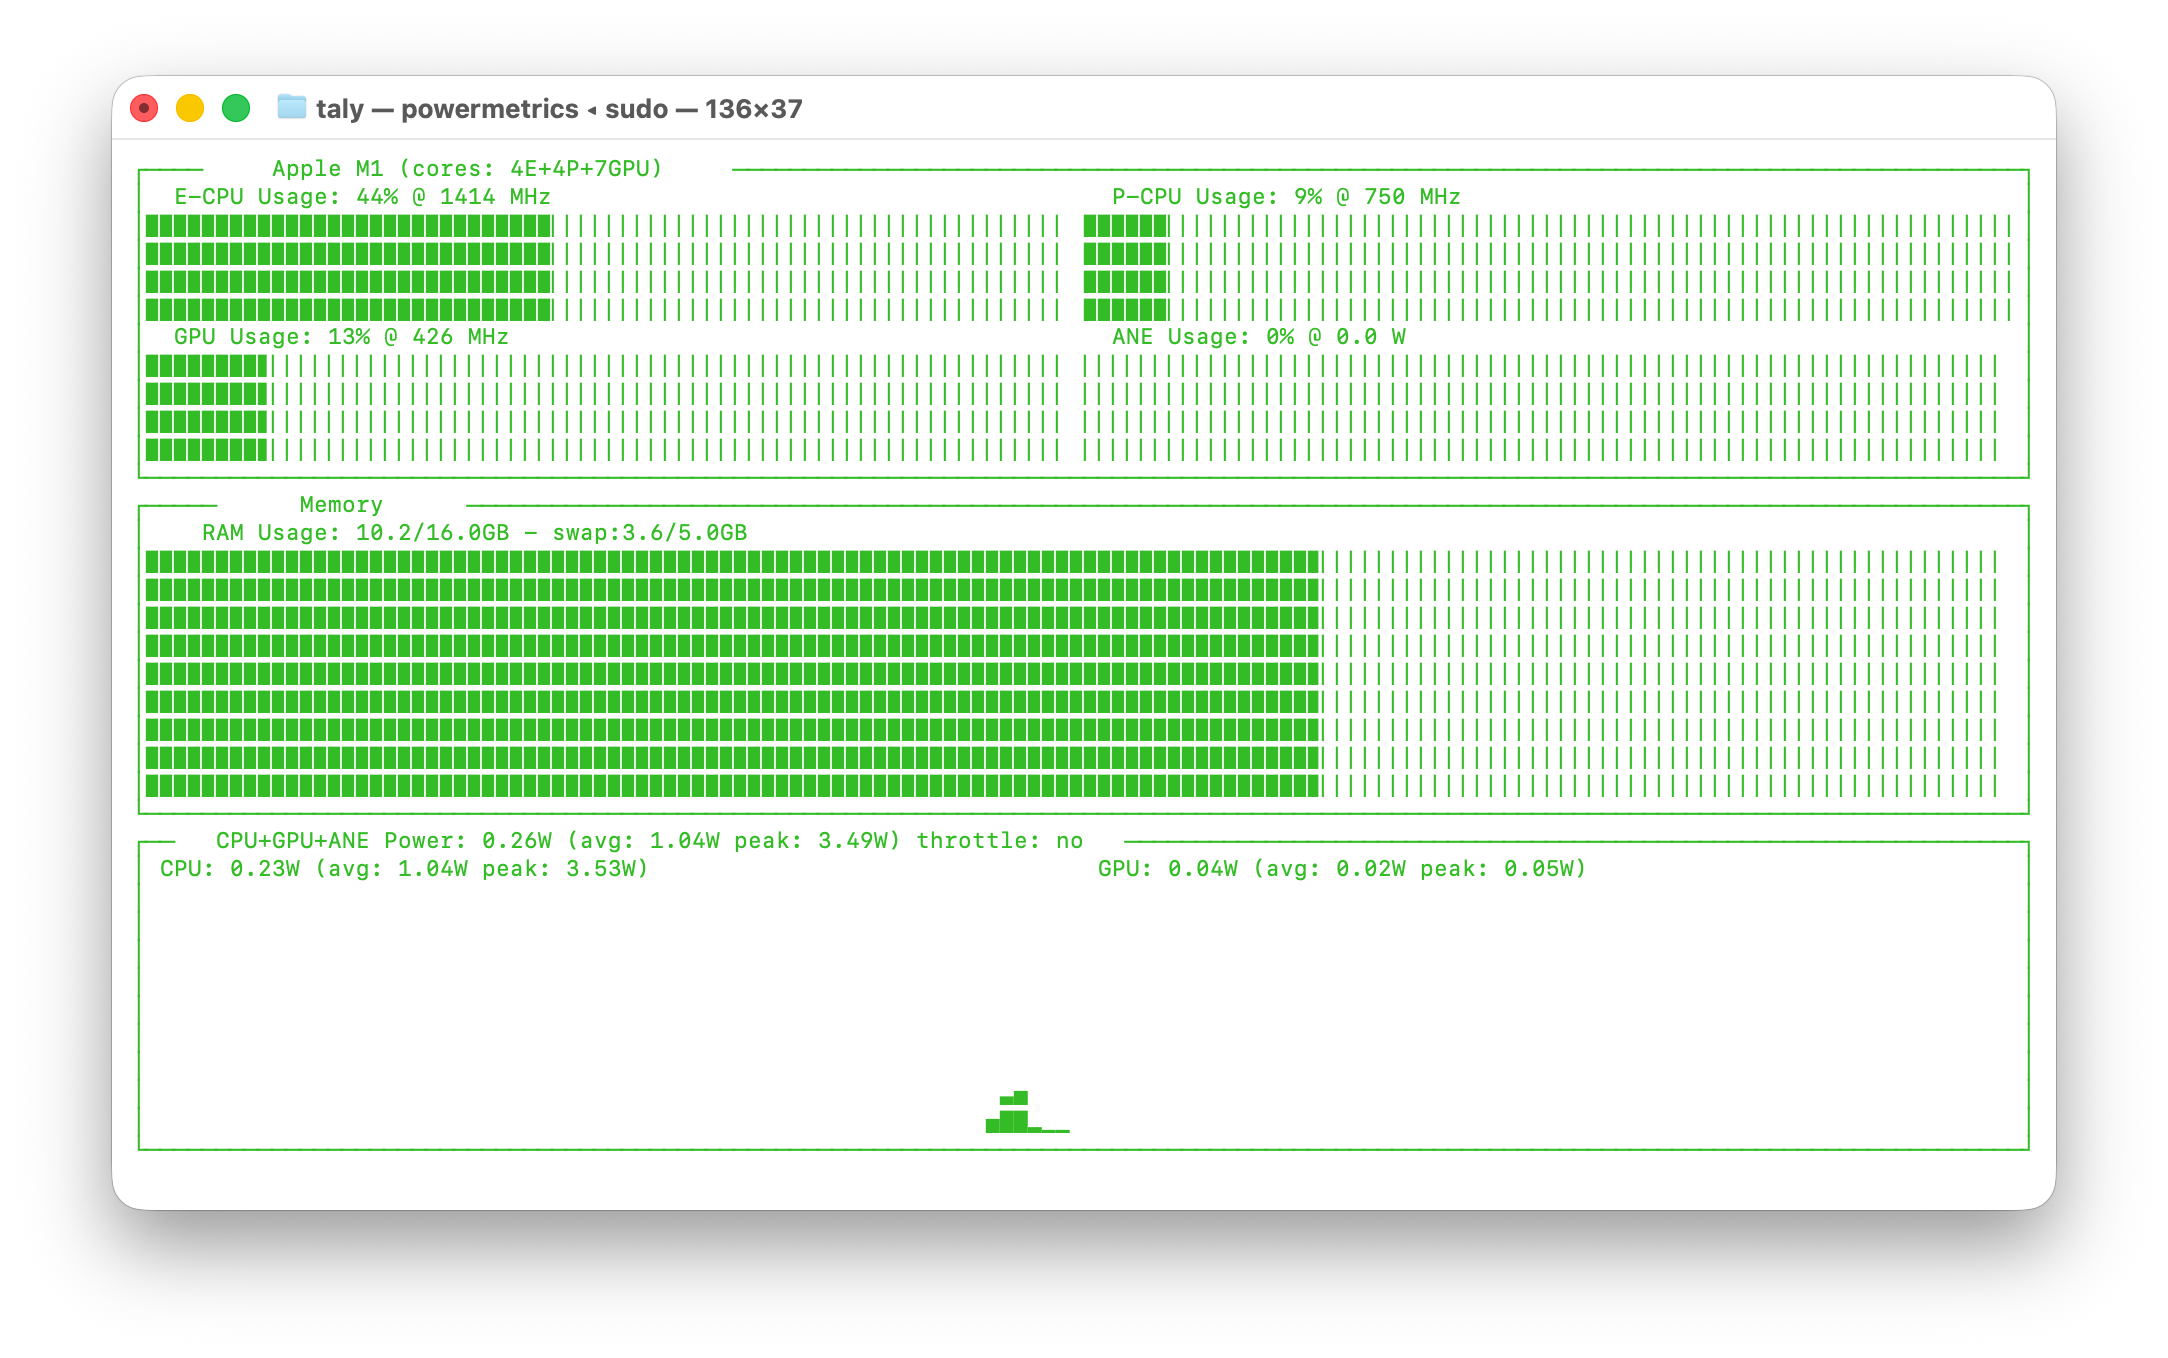Image resolution: width=2168 pixels, height=1358 pixels.
Task: Click the 'Memory' section header
Action: [x=341, y=505]
